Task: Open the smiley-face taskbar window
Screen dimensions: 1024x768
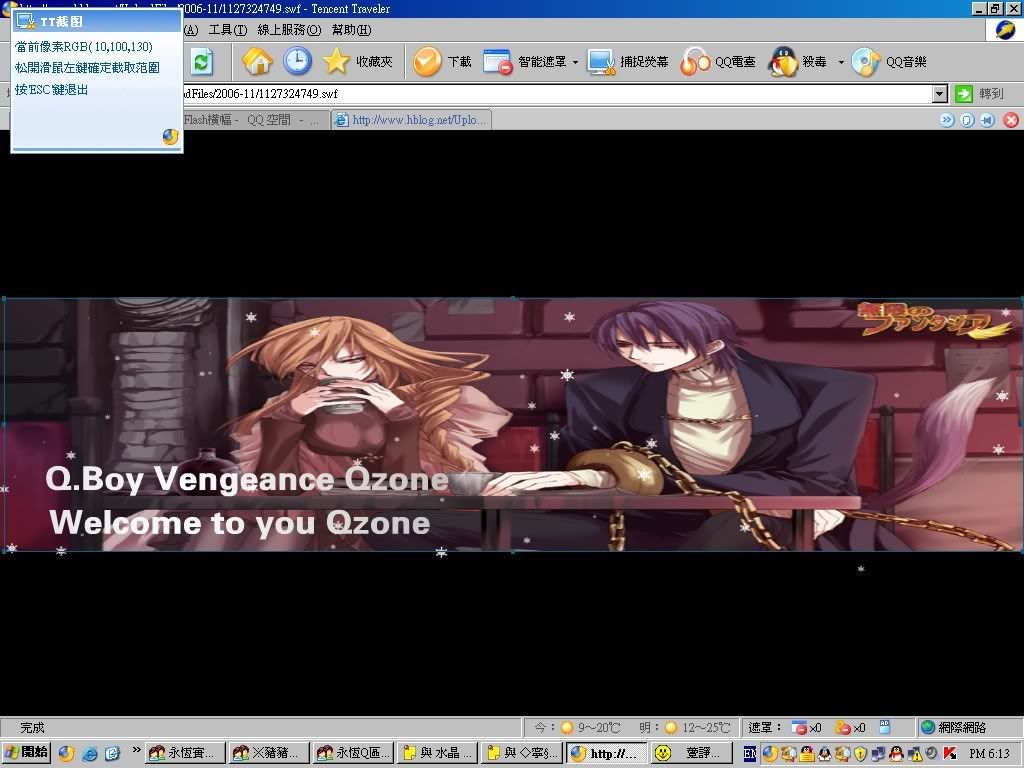Action: pyautogui.click(x=691, y=753)
